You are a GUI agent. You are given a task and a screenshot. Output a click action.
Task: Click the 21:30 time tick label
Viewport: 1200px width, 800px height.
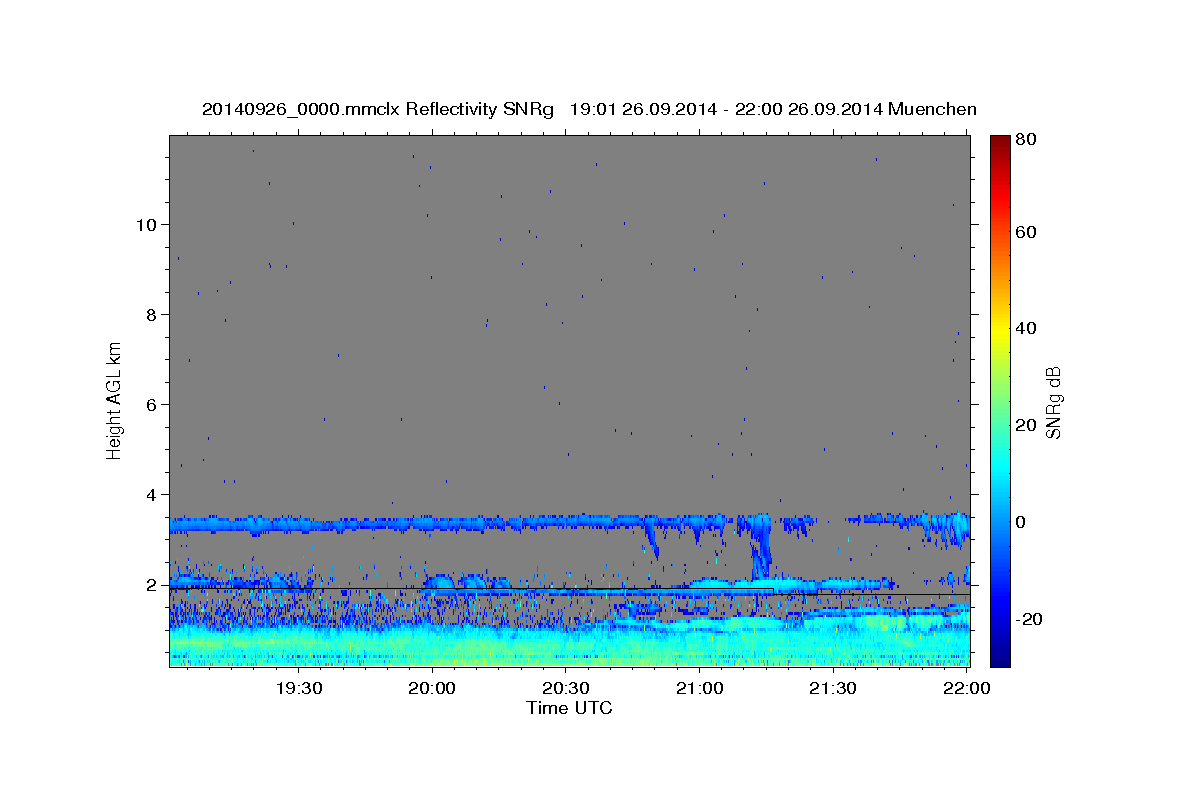[x=833, y=689]
